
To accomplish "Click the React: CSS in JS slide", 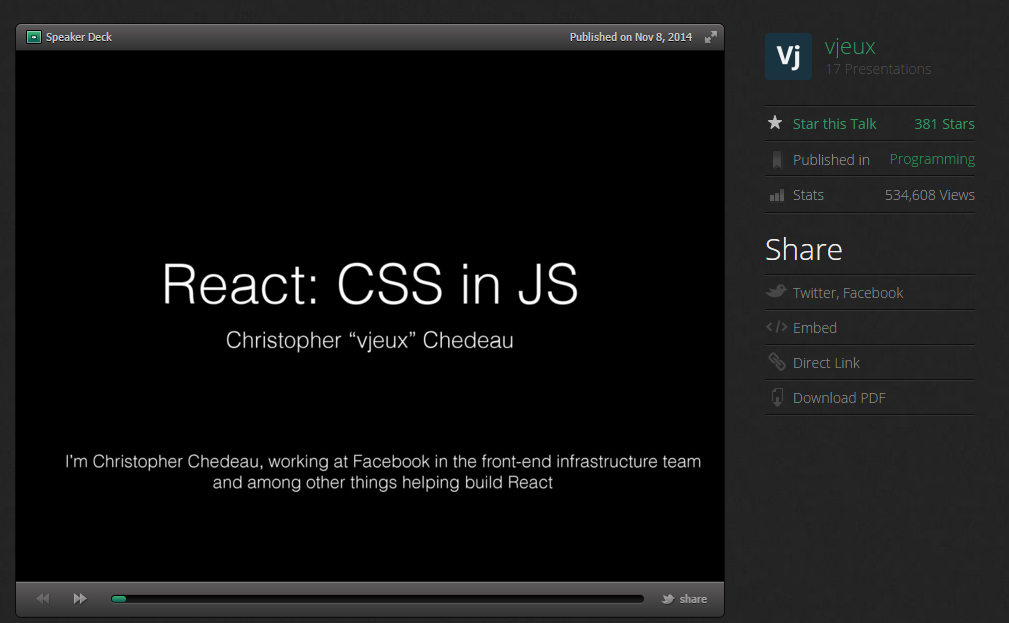I will (370, 316).
